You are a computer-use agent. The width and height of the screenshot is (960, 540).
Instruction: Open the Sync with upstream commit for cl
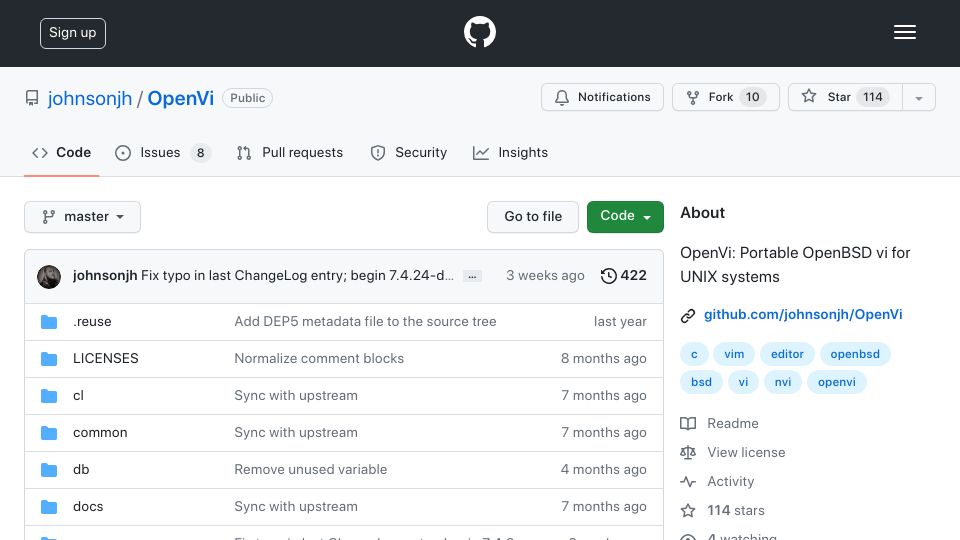coord(296,396)
